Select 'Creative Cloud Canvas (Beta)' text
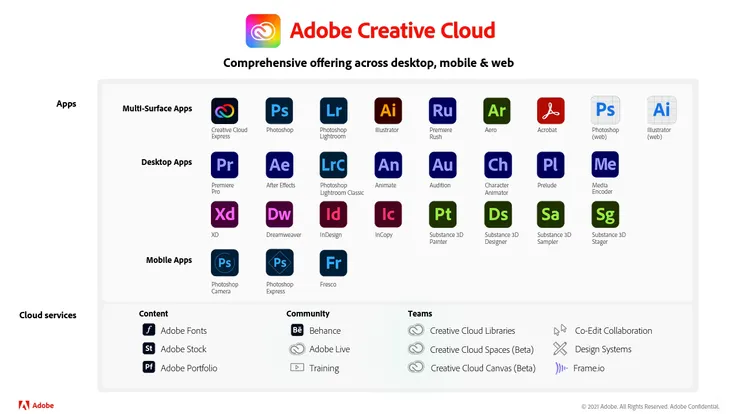Viewport: 740px width, 414px height. [x=483, y=368]
